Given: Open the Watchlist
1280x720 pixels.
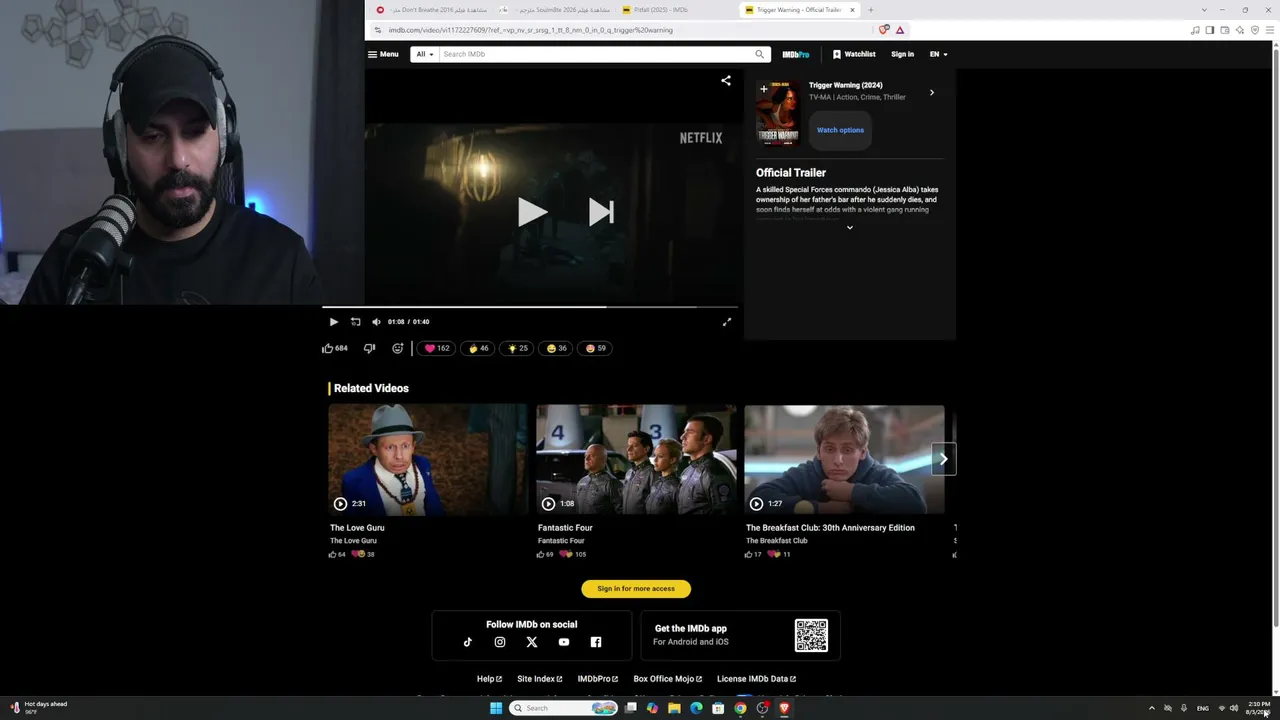Looking at the screenshot, I should click(x=854, y=54).
